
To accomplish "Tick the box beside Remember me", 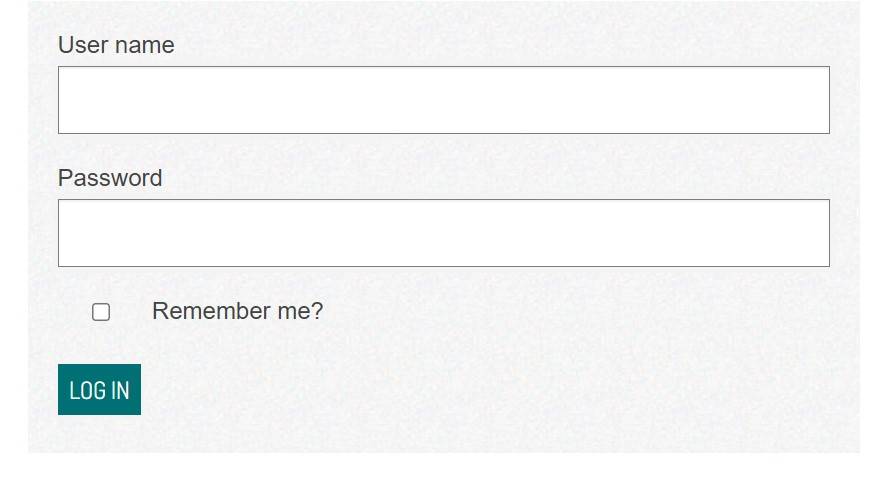I will click(x=101, y=312).
